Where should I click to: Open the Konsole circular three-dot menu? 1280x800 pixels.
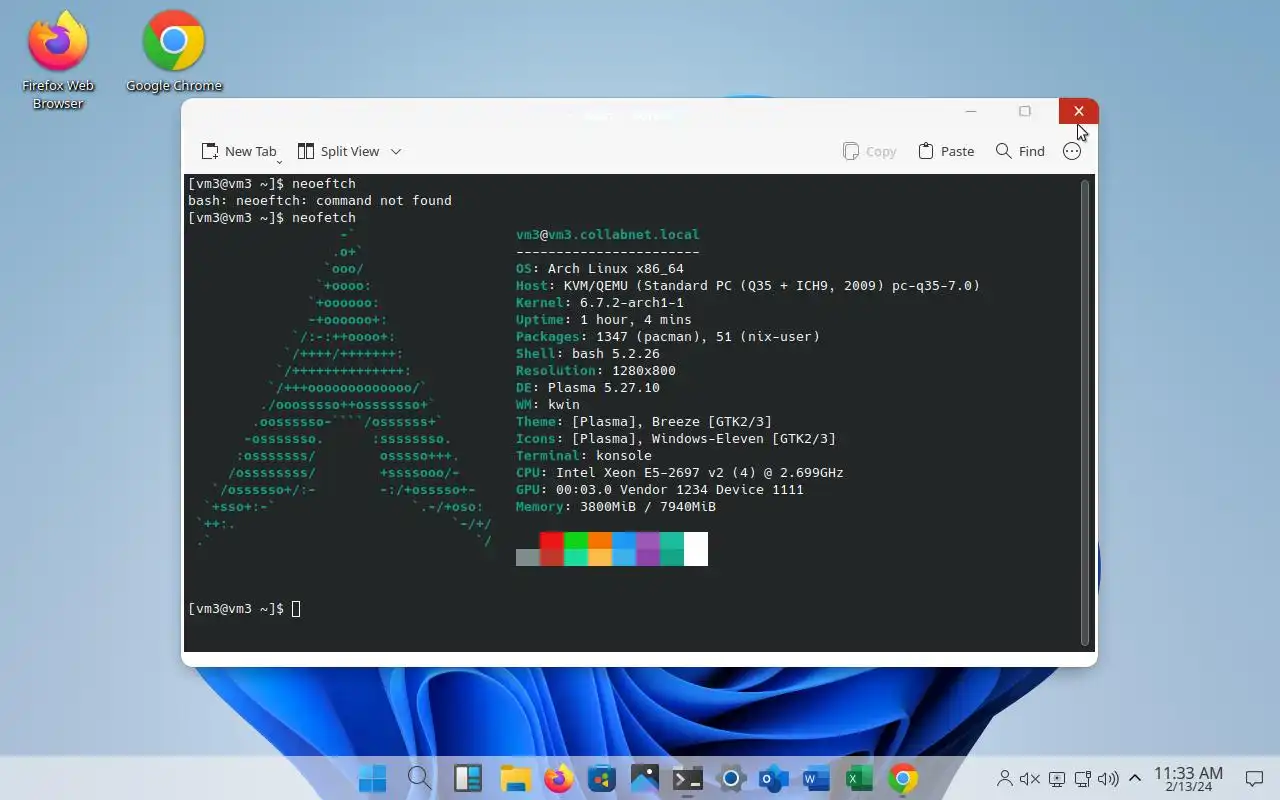pos(1072,151)
